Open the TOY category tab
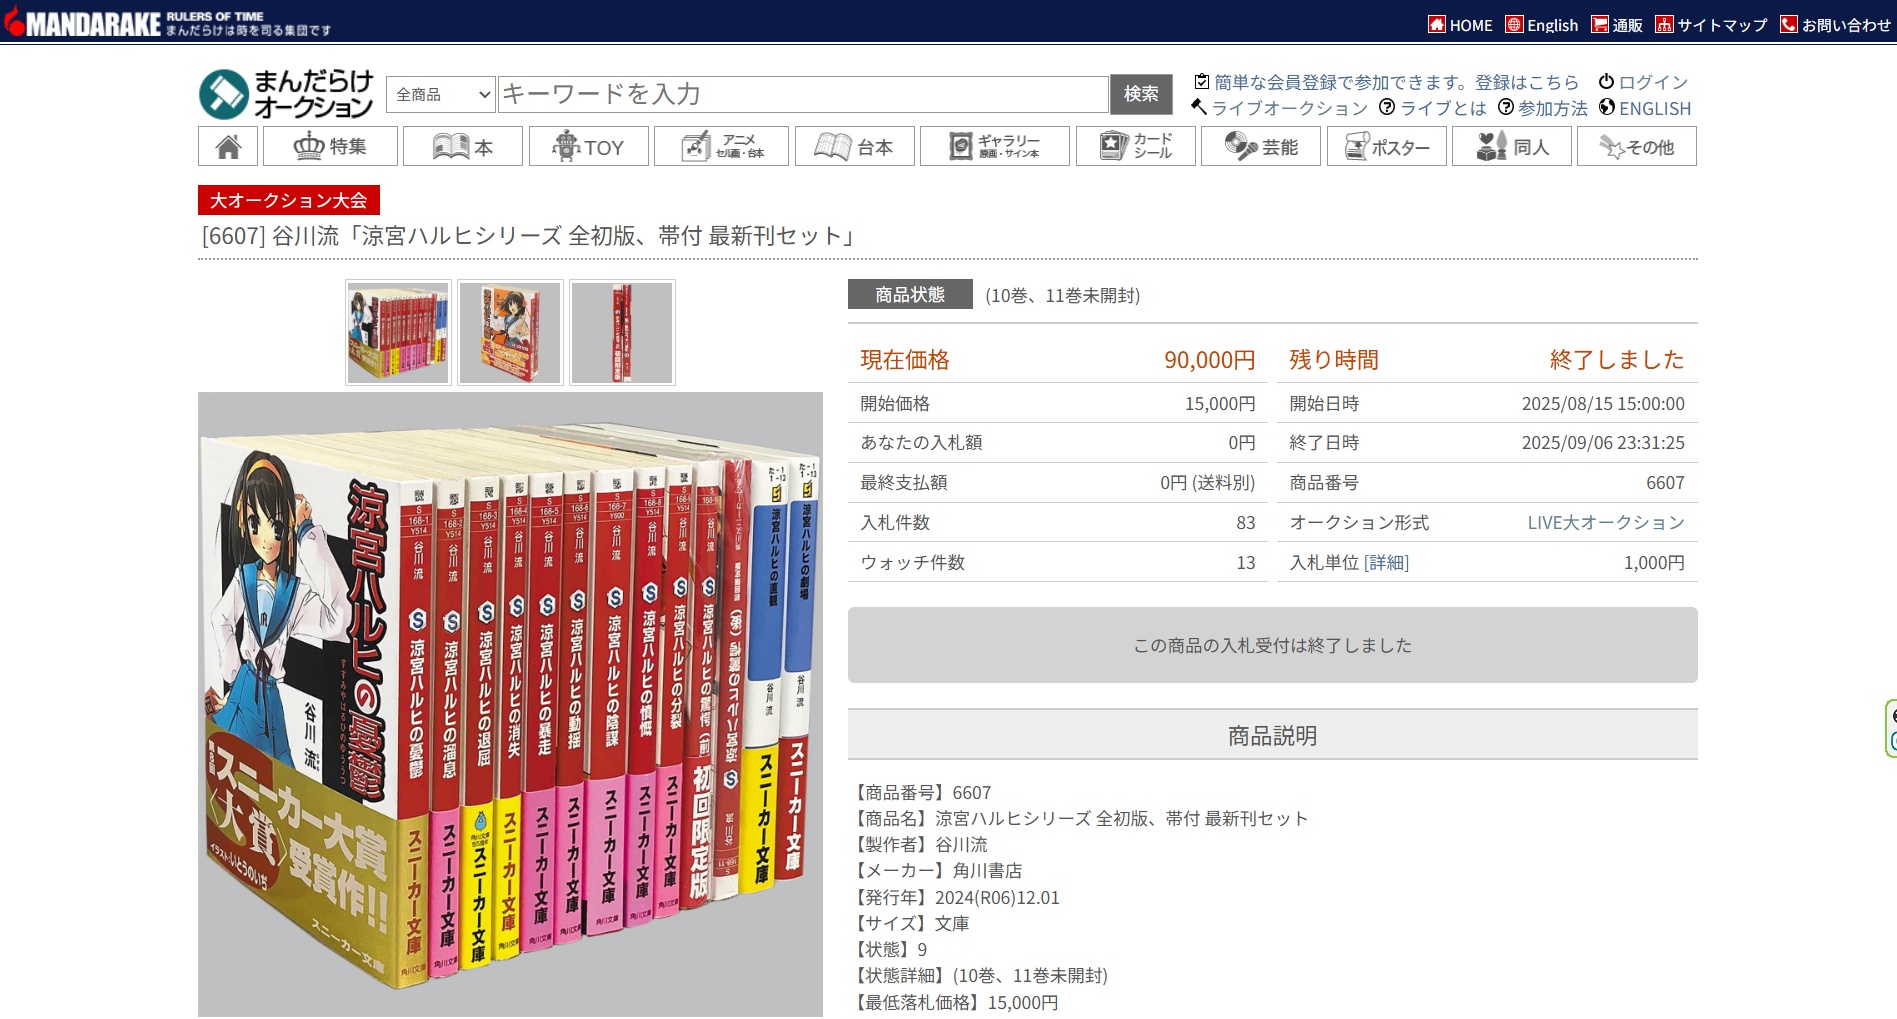This screenshot has height=1019, width=1897. [589, 147]
